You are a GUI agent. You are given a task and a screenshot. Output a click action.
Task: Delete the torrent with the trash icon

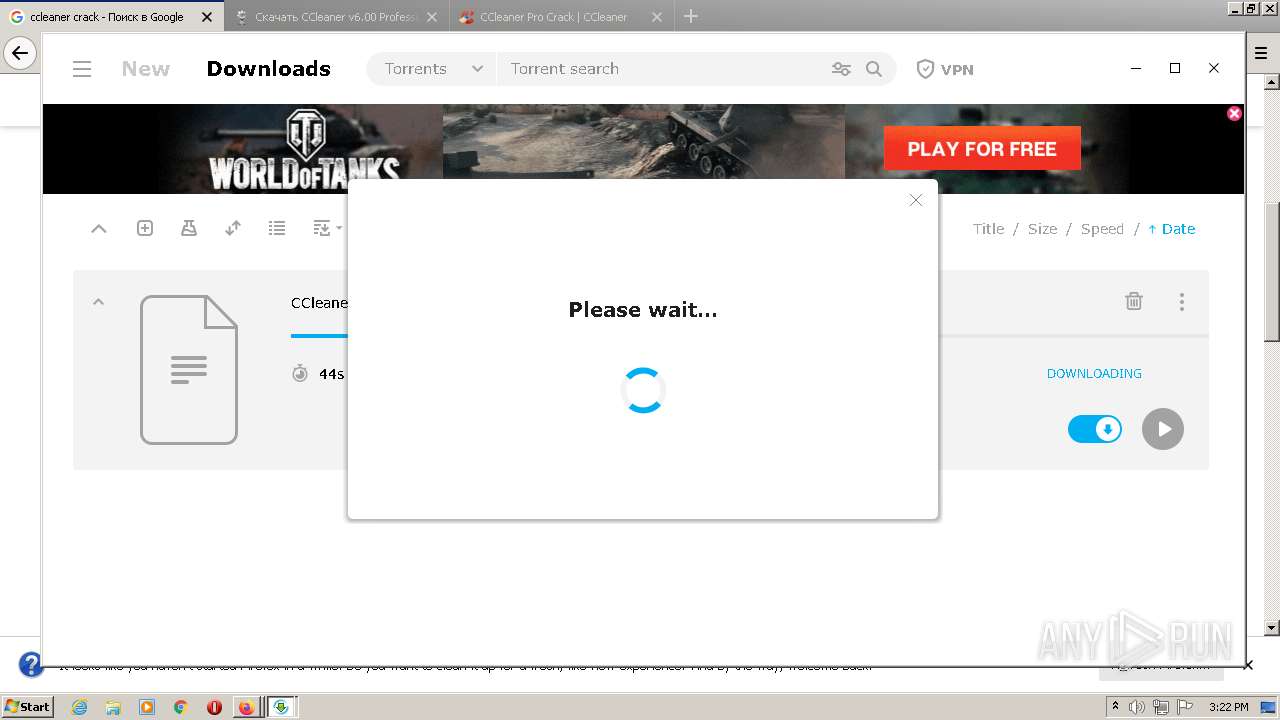1134,301
